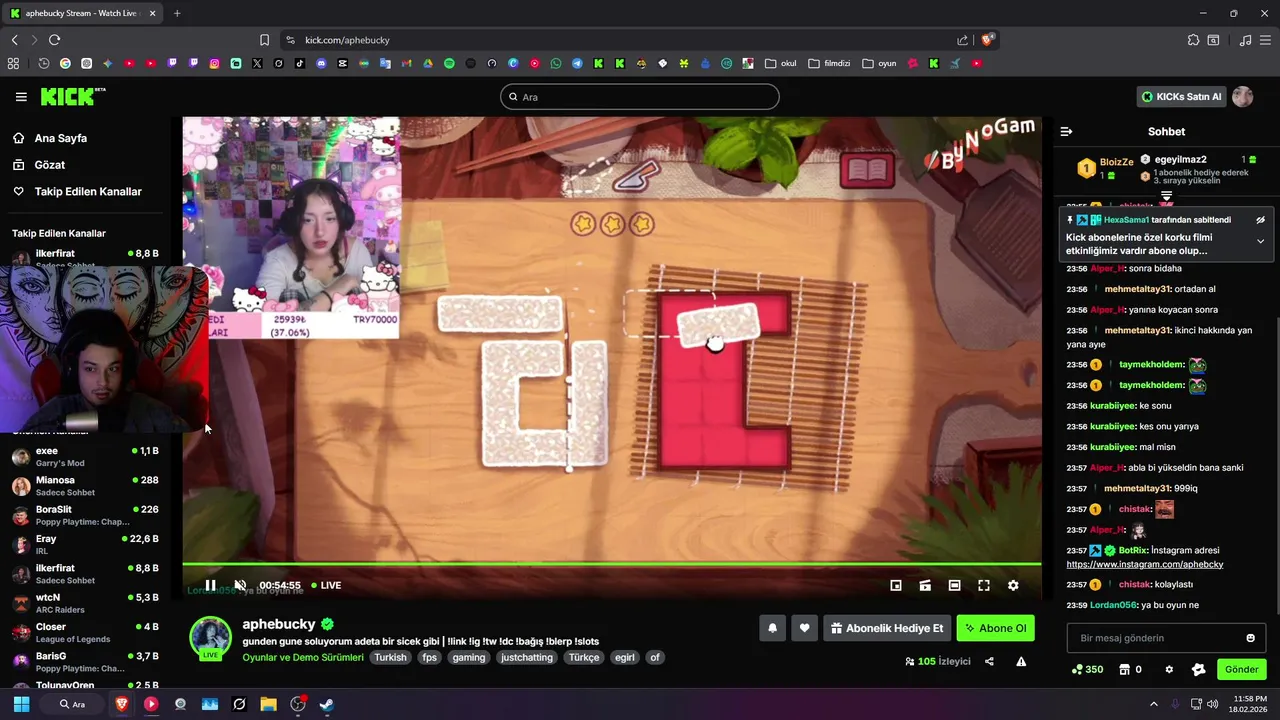Open the hamburger sidebar menu
The image size is (1280, 720).
click(21, 97)
